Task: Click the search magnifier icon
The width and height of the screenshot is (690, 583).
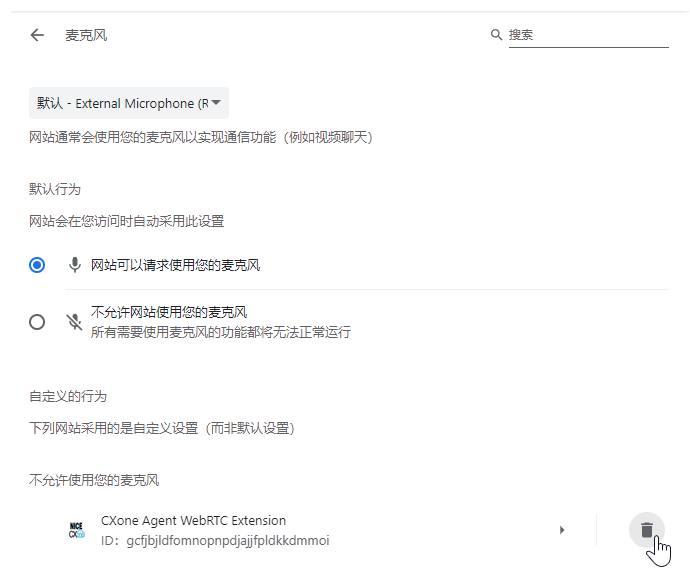Action: point(496,35)
